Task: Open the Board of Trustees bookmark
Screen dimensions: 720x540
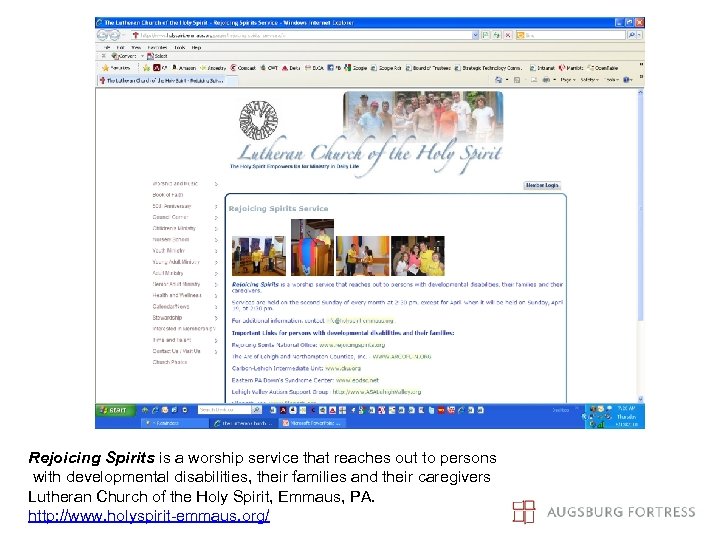Action: click(428, 68)
